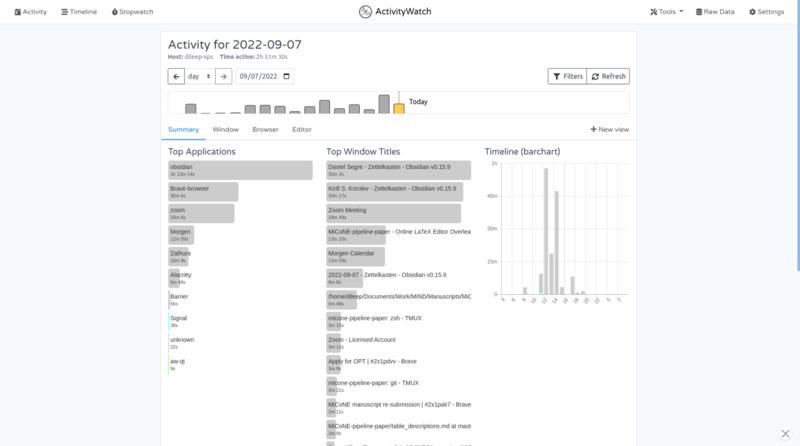Select Alacritty application entry
800x446 pixels.
[180, 278]
